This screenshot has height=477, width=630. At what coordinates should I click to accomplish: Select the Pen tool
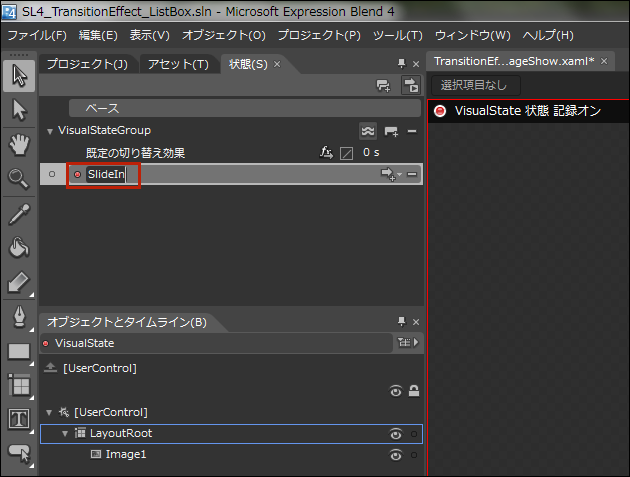click(19, 317)
